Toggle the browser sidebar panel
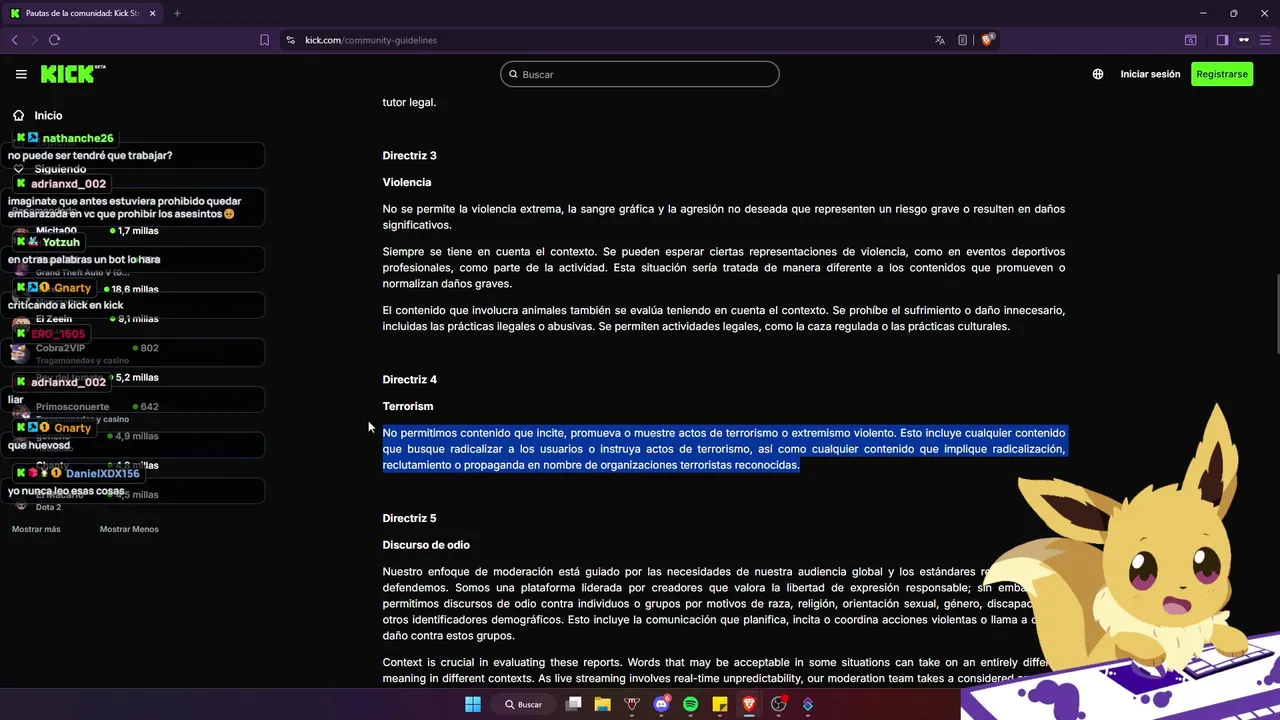 (x=1222, y=40)
